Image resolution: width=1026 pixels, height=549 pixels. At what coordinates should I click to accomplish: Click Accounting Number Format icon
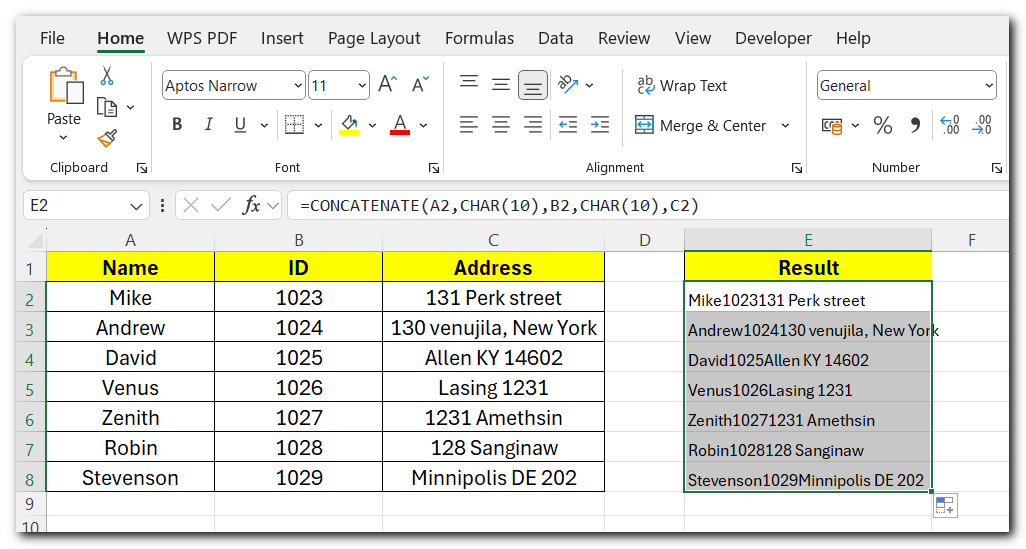(x=832, y=125)
